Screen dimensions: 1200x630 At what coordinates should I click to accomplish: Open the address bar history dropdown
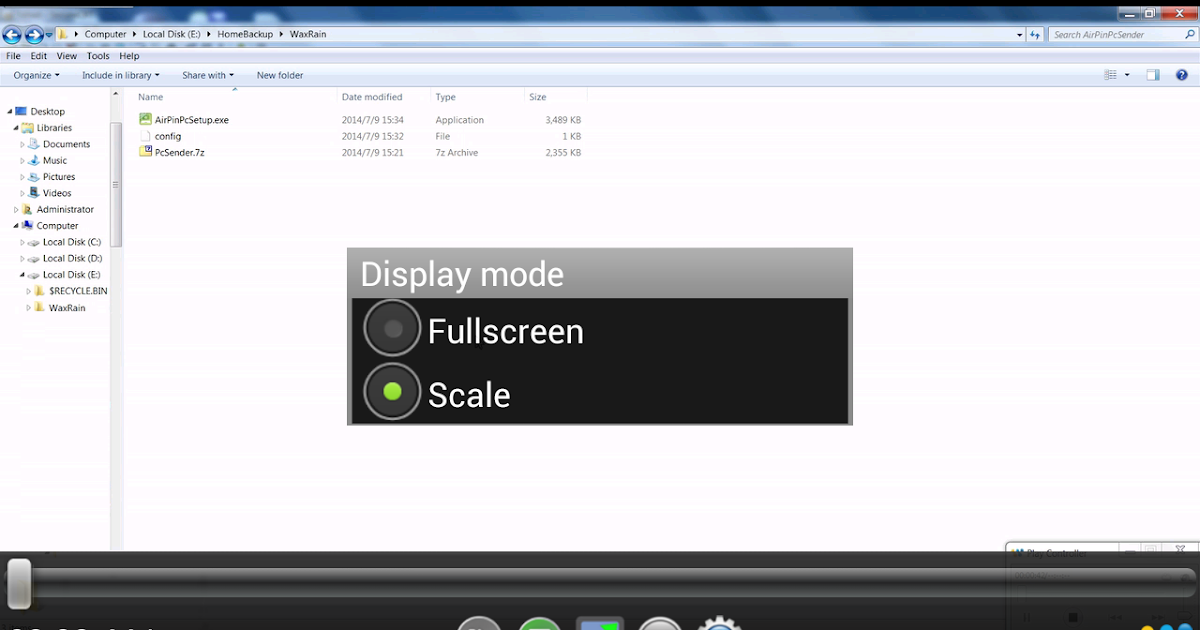click(1020, 34)
